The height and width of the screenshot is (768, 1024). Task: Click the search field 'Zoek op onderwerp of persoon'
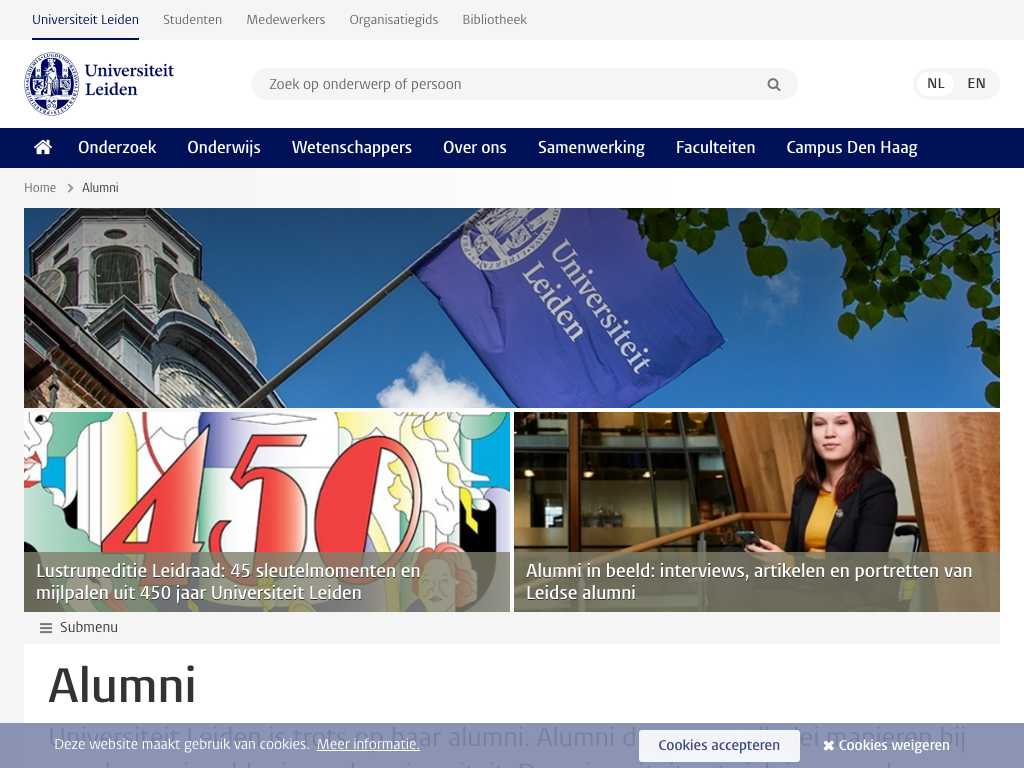pyautogui.click(x=510, y=84)
